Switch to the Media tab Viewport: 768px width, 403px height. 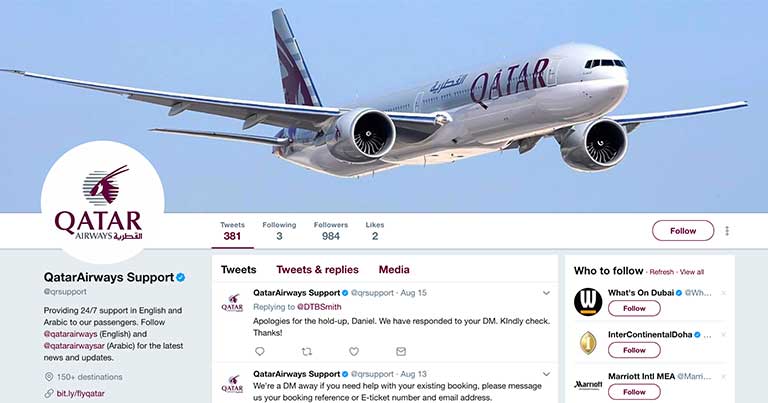(x=394, y=270)
